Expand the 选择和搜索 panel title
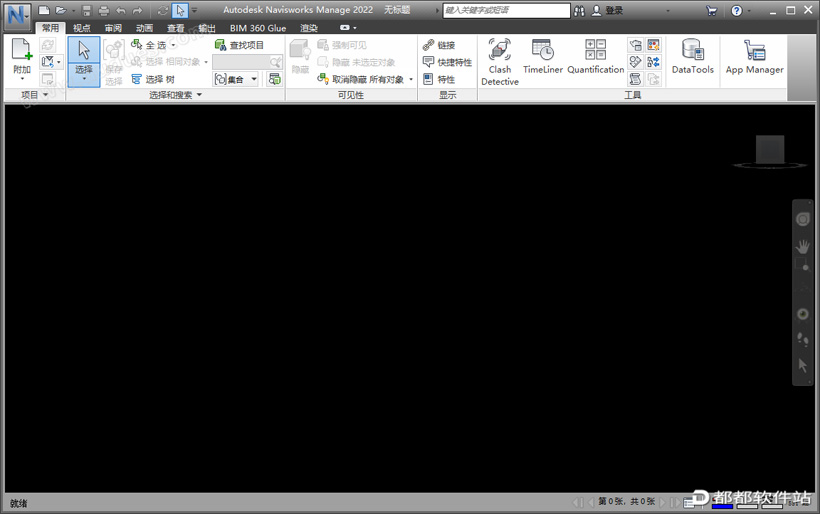This screenshot has height=514, width=820. (x=175, y=95)
